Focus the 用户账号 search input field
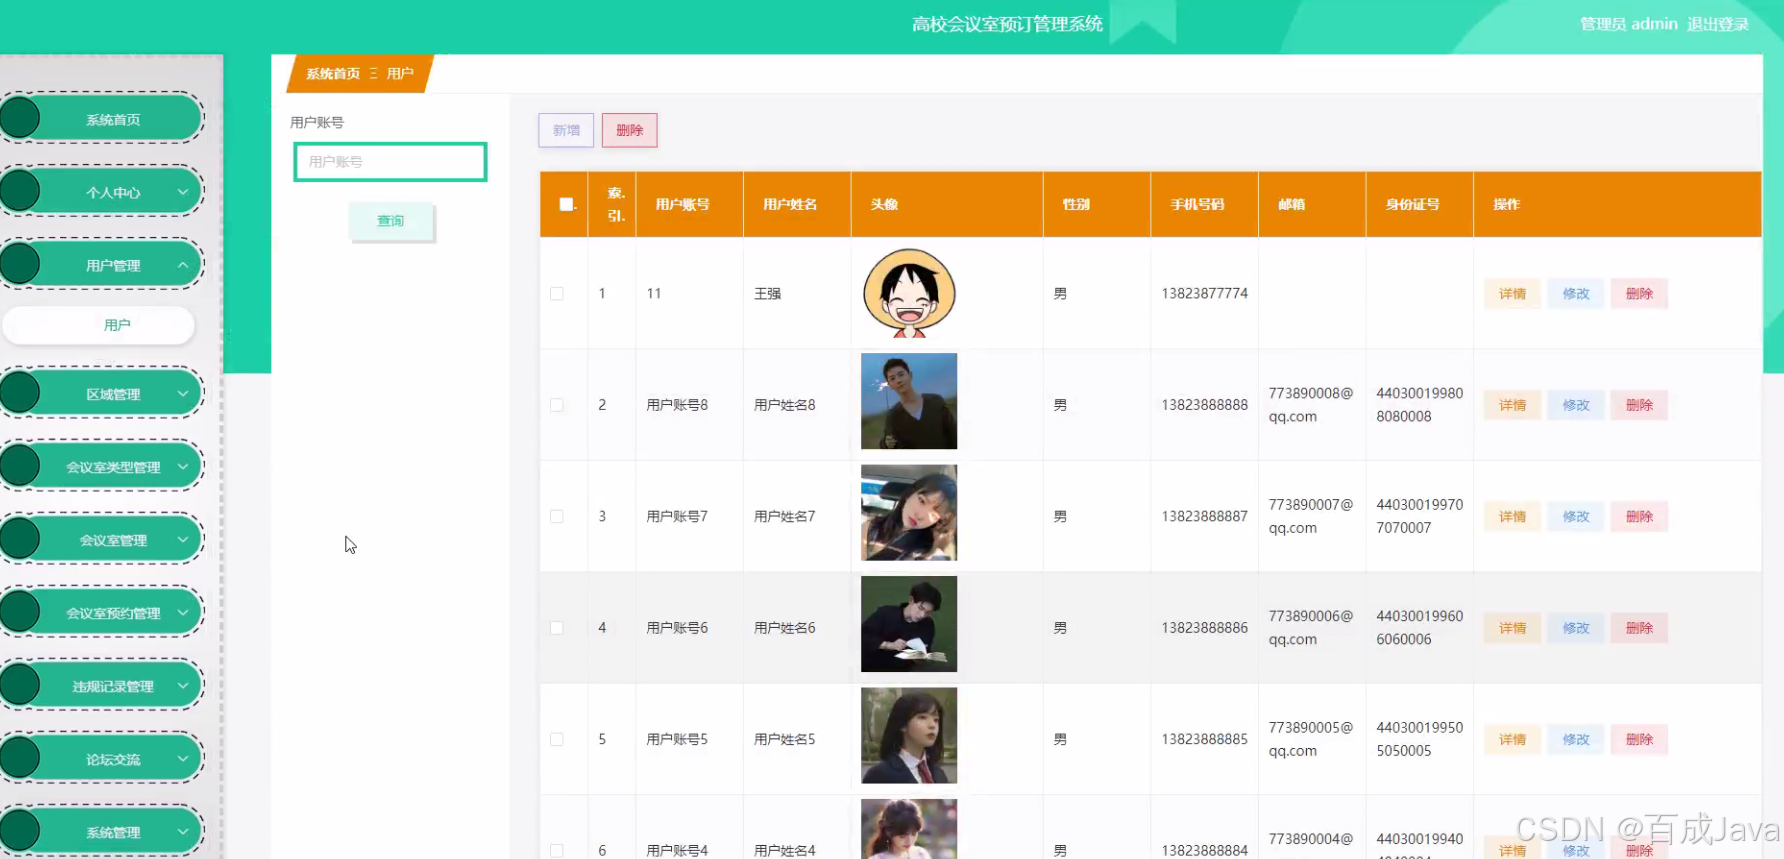The image size is (1784, 859). click(x=390, y=162)
